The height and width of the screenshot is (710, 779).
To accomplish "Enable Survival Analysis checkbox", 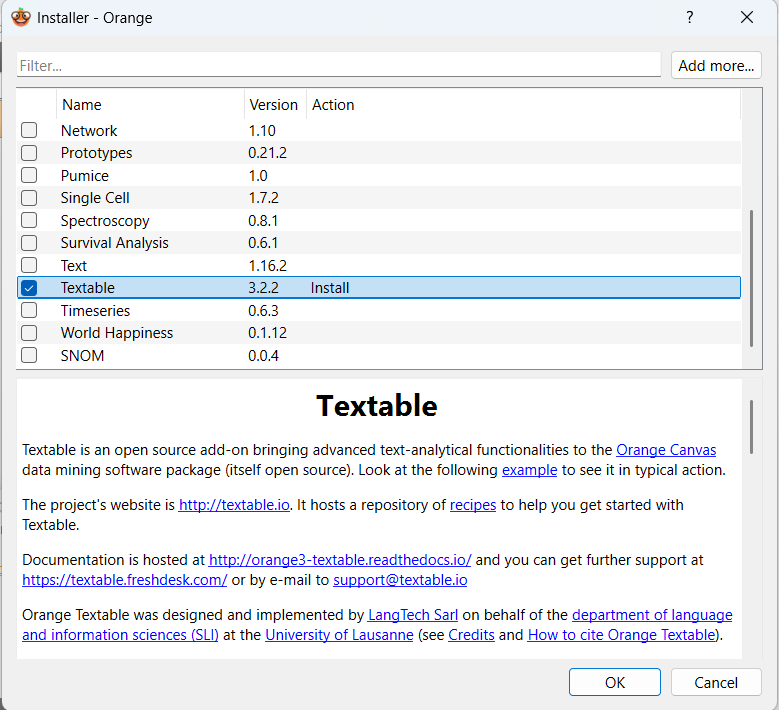I will (29, 242).
